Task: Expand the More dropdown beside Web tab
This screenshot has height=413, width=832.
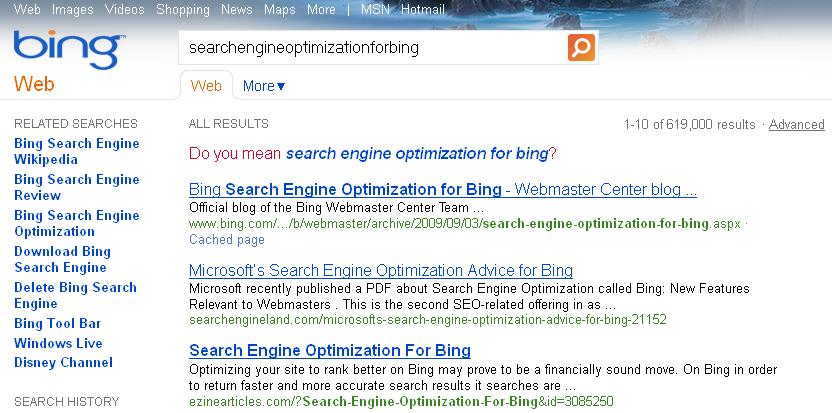Action: (x=264, y=86)
